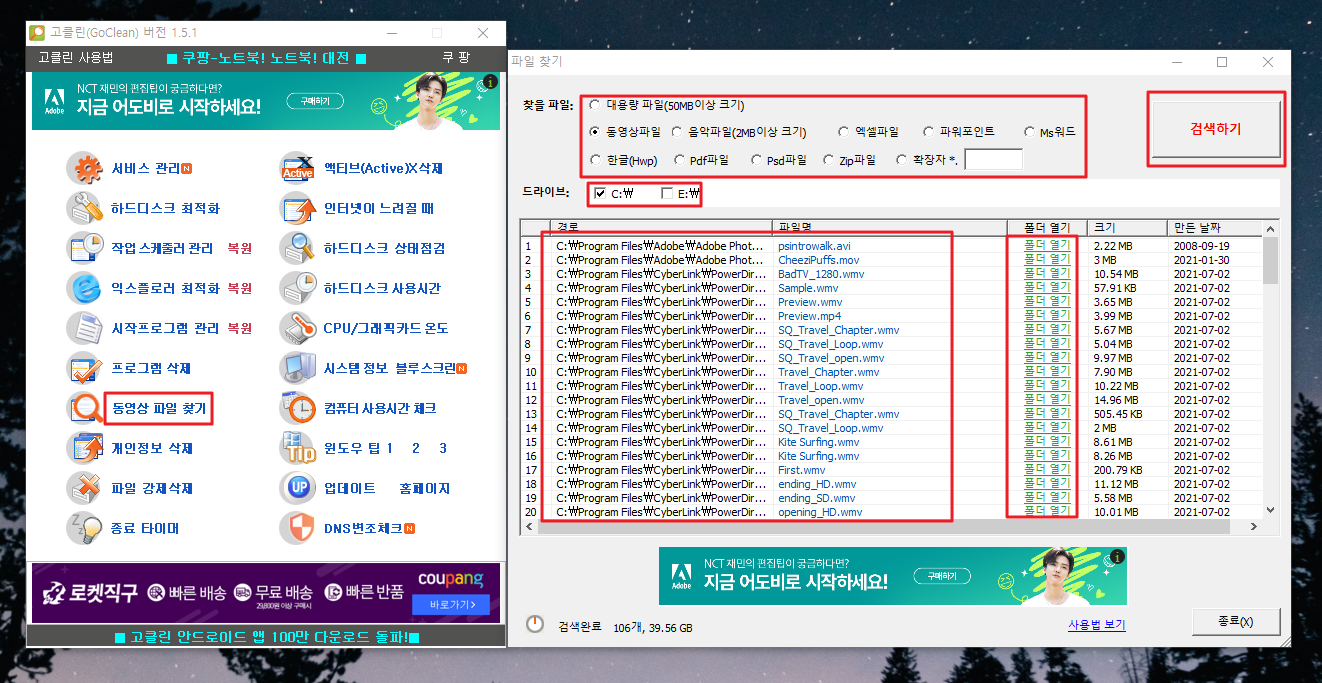
Task: Open the 블루스크린 link
Action: click(x=426, y=368)
